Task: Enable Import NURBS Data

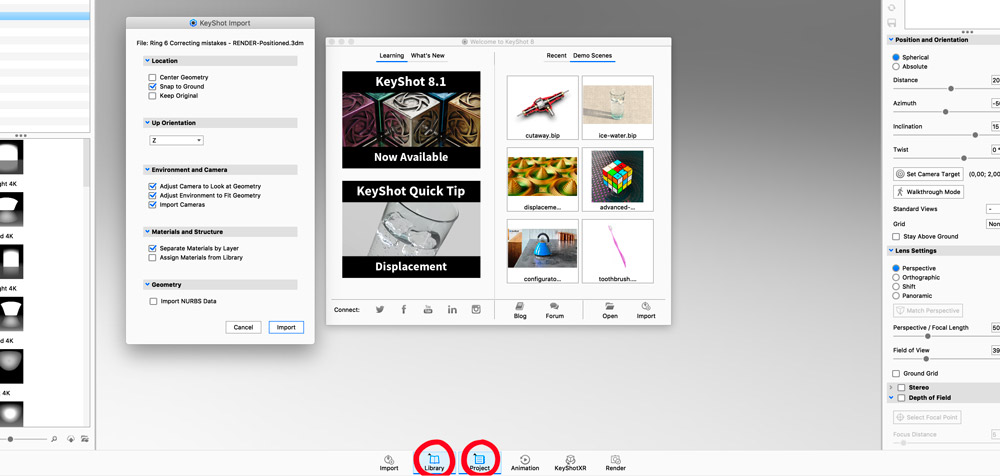Action: coord(153,301)
